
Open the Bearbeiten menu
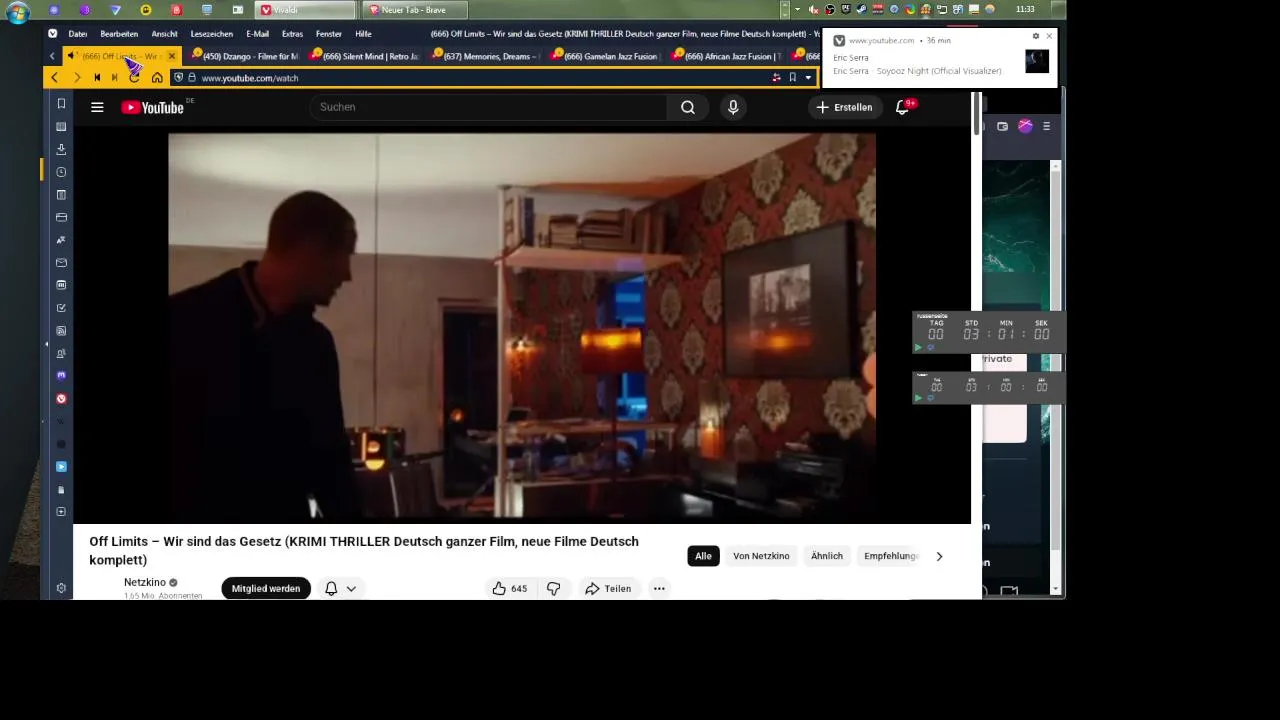[x=119, y=34]
